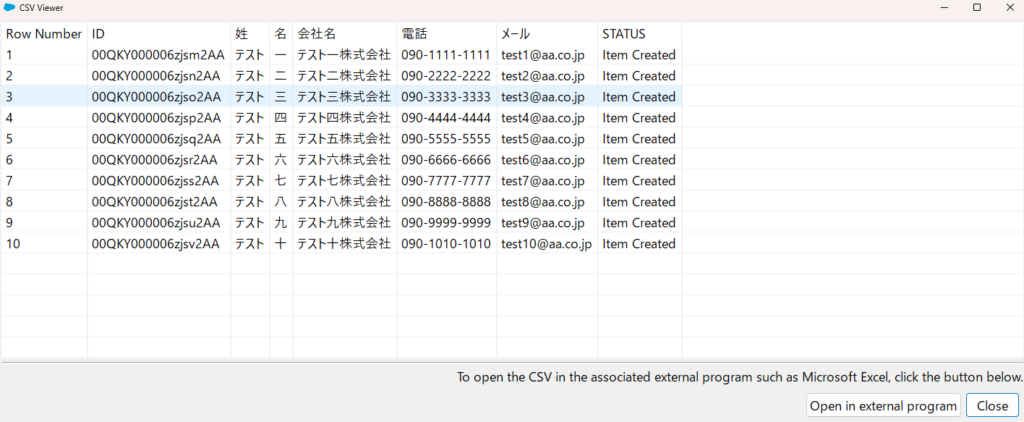Click Open in external program button
Image resolution: width=1024 pixels, height=422 pixels.
[884, 405]
